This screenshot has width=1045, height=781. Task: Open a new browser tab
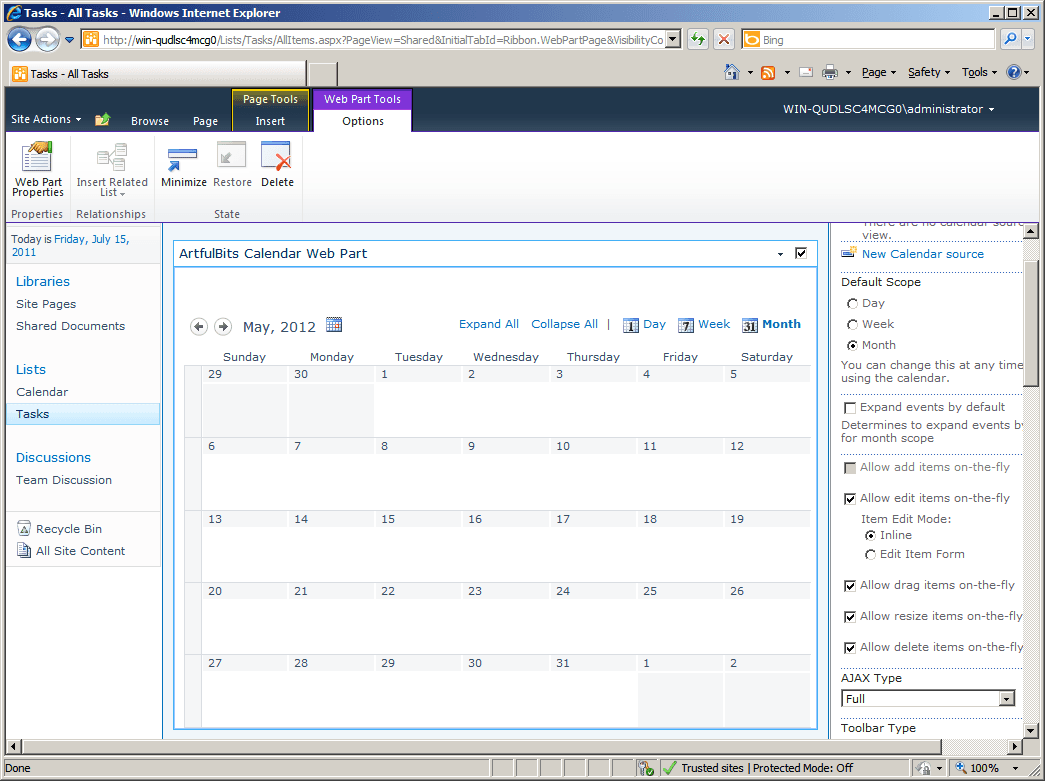(x=323, y=74)
